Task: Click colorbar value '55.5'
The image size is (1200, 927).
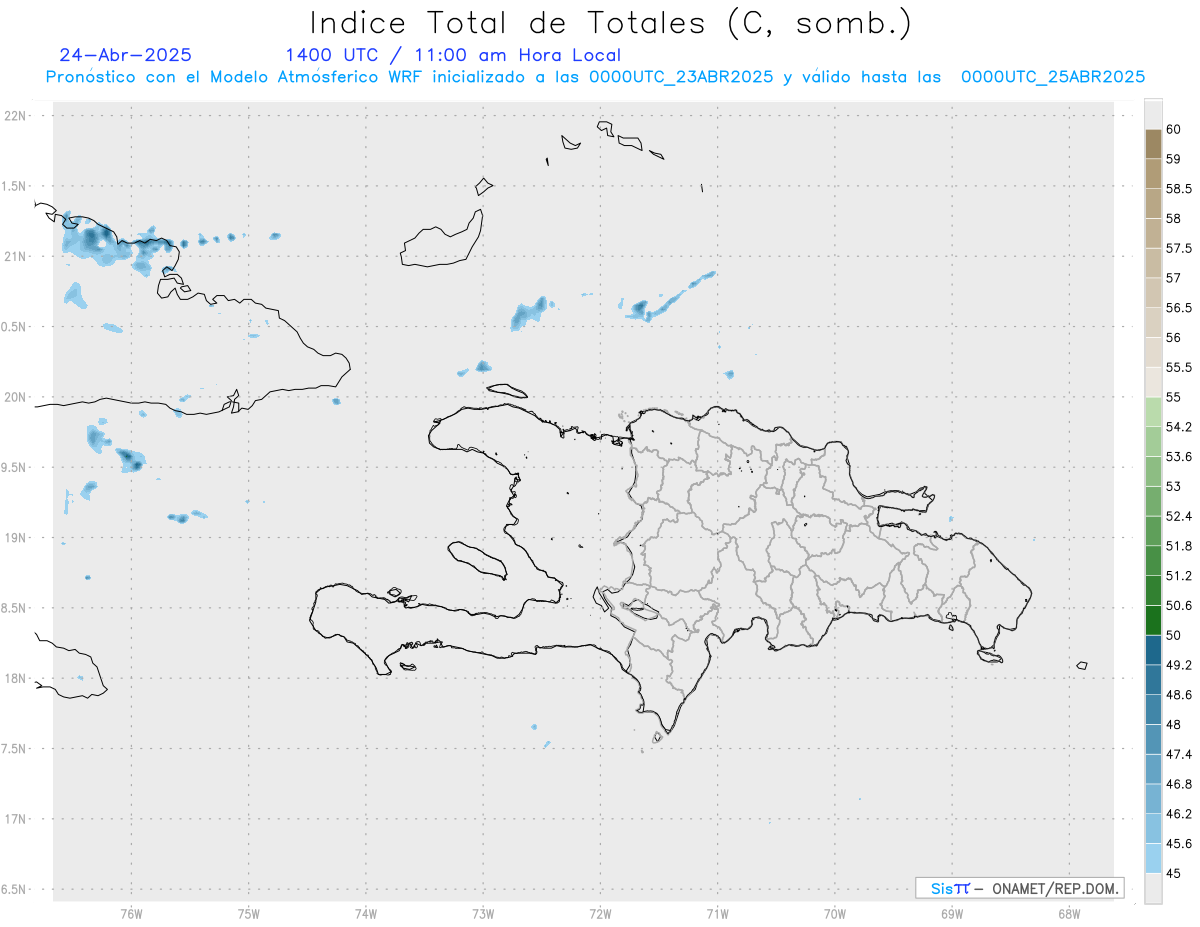Action: click(1179, 368)
